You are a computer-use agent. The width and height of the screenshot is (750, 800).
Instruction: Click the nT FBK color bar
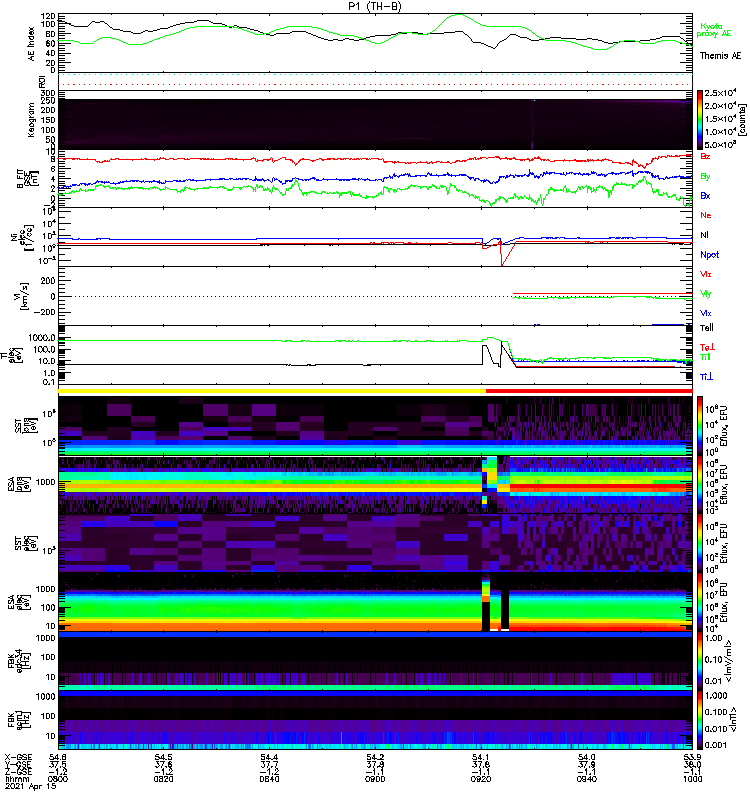[x=700, y=720]
